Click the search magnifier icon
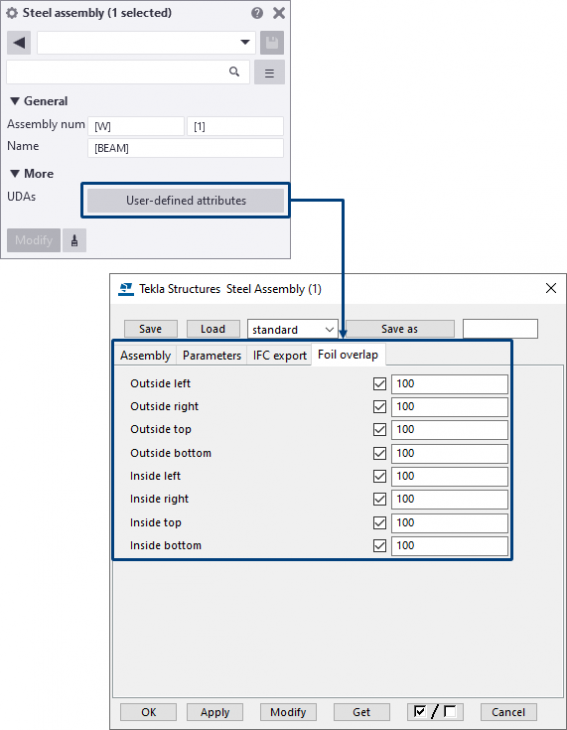The image size is (567, 730). point(234,72)
